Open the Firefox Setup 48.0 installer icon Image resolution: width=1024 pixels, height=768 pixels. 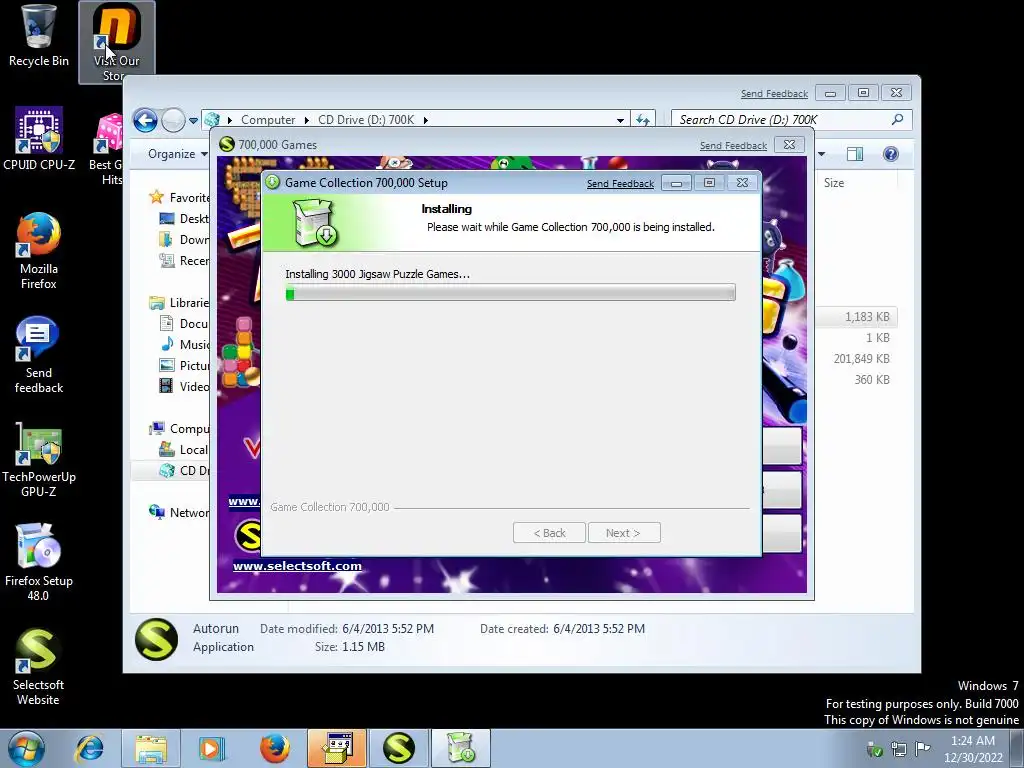[39, 562]
